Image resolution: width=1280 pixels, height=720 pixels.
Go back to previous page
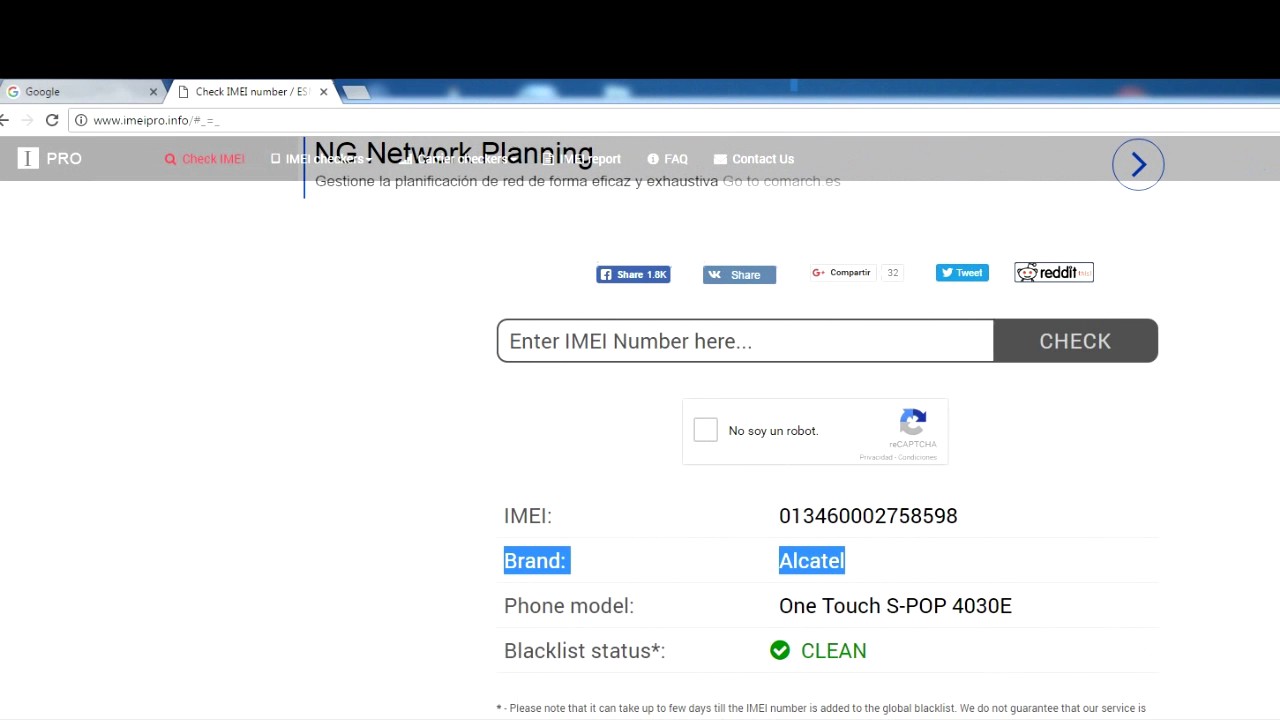pos(4,120)
